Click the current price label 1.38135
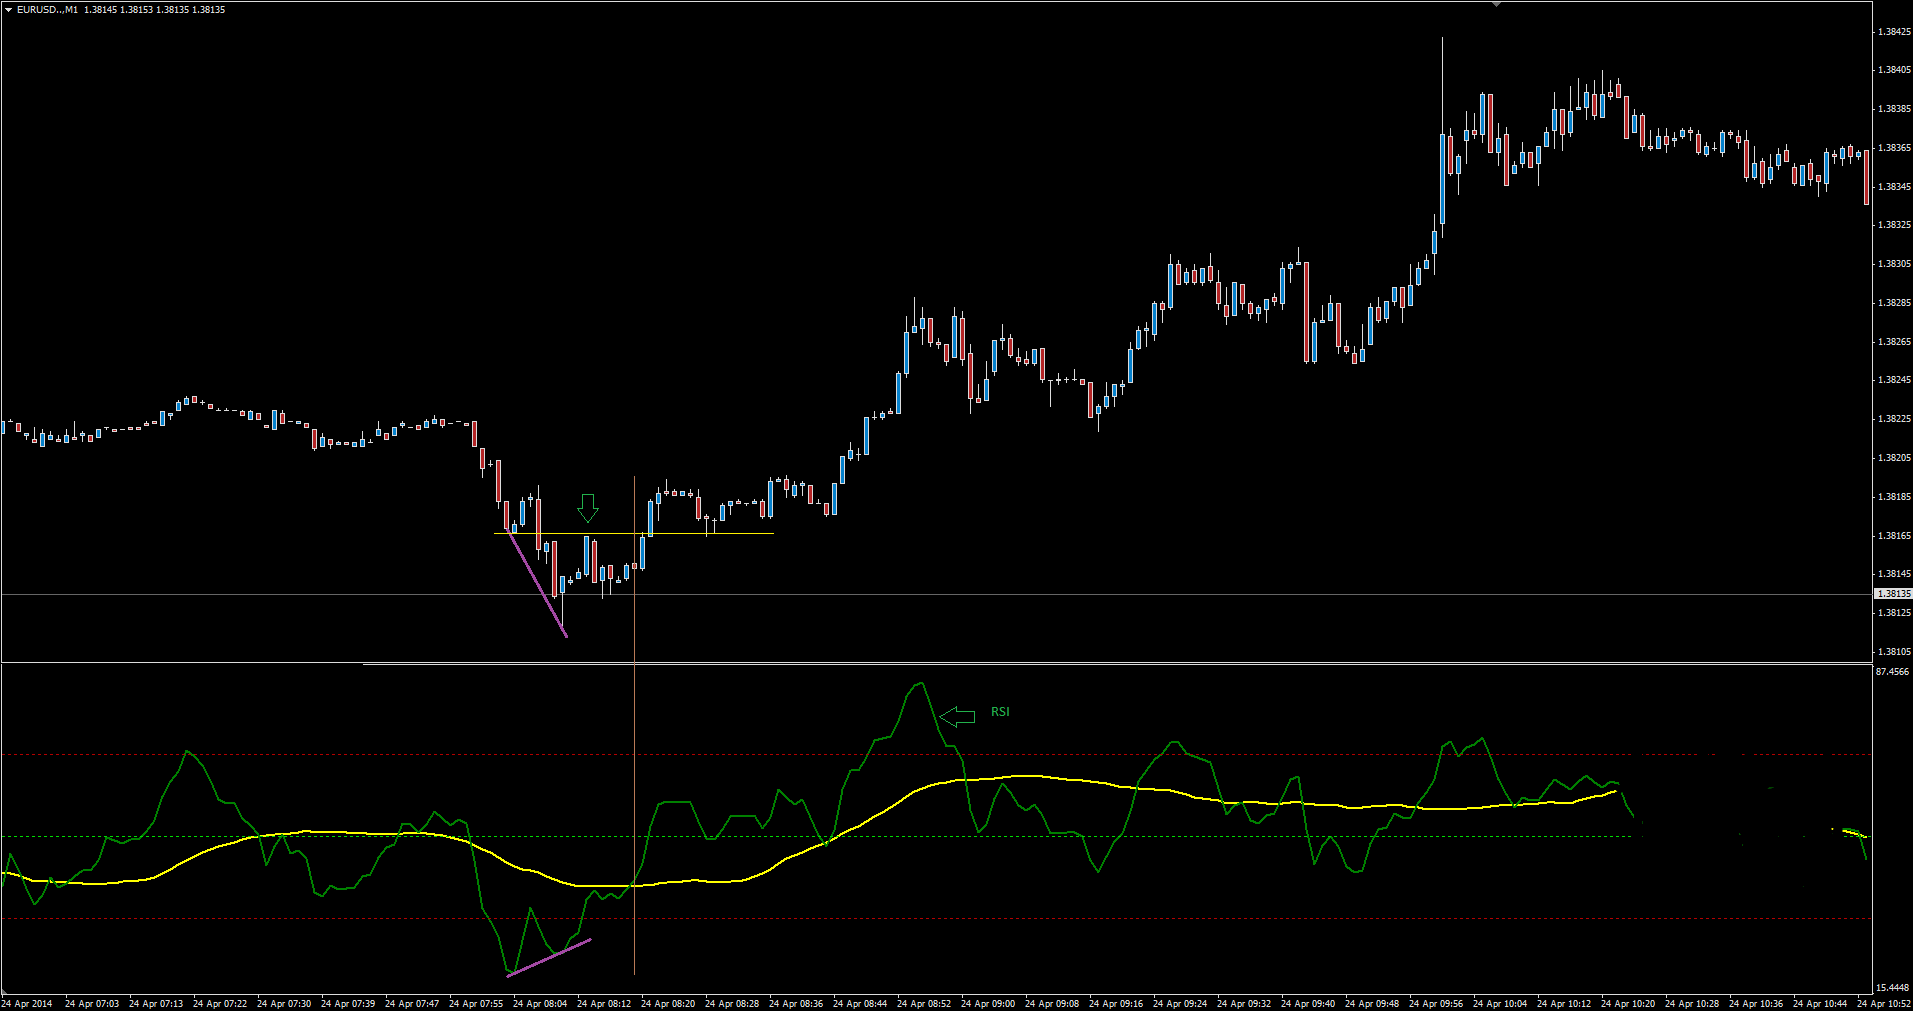The height and width of the screenshot is (1011, 1913). point(1892,594)
